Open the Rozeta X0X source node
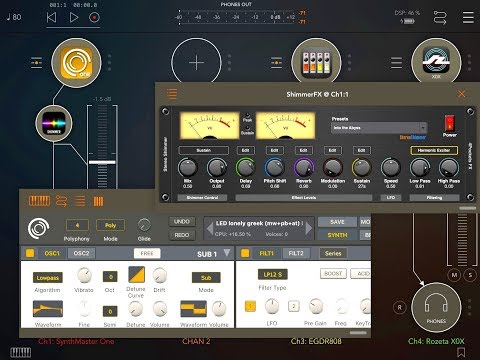Image resolution: width=480 pixels, height=360 pixels. [x=436, y=62]
